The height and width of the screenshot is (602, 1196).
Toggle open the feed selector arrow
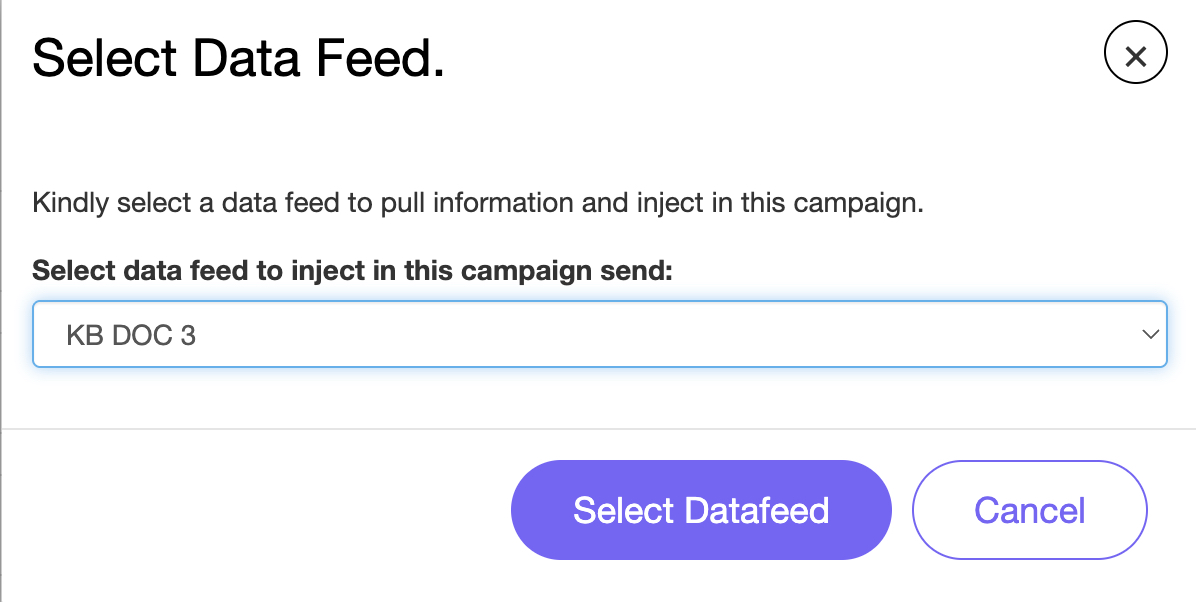pyautogui.click(x=1150, y=334)
